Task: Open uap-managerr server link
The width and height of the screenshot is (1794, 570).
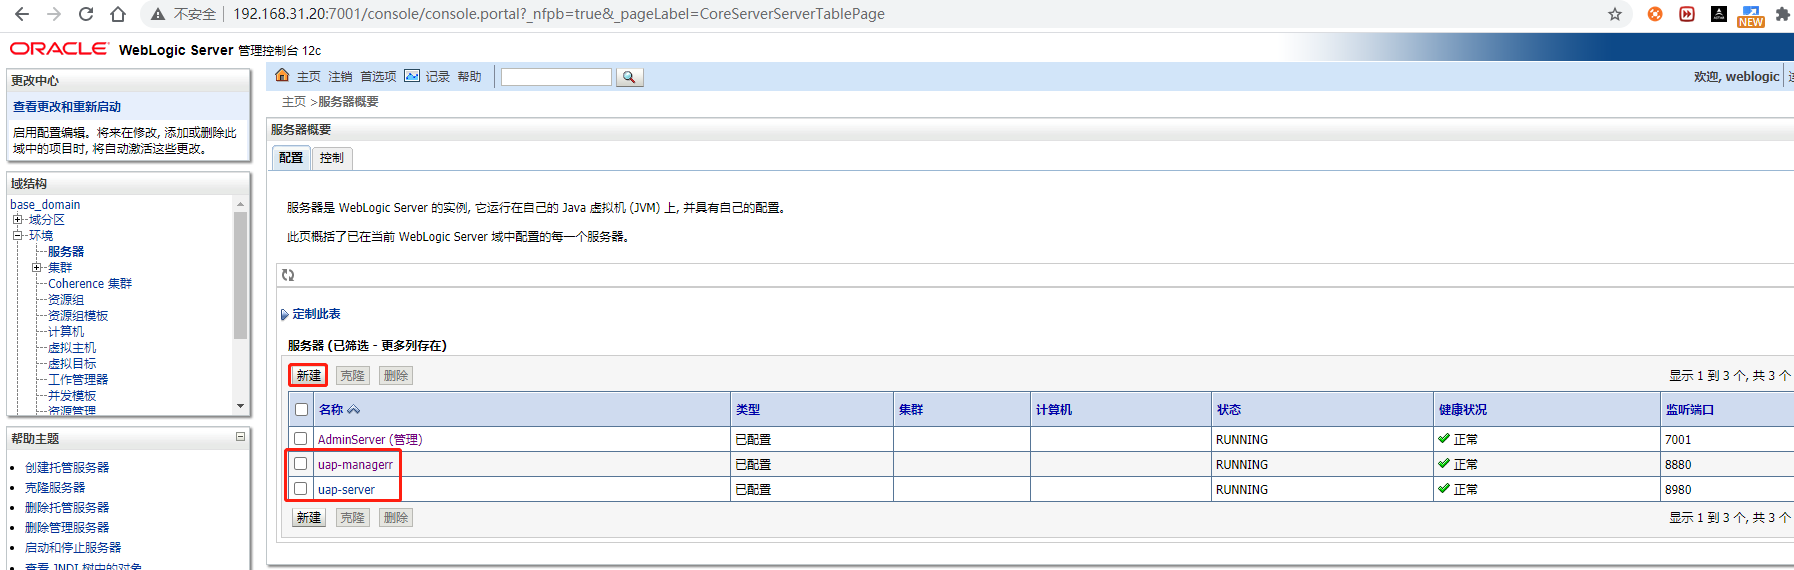Action: [355, 465]
